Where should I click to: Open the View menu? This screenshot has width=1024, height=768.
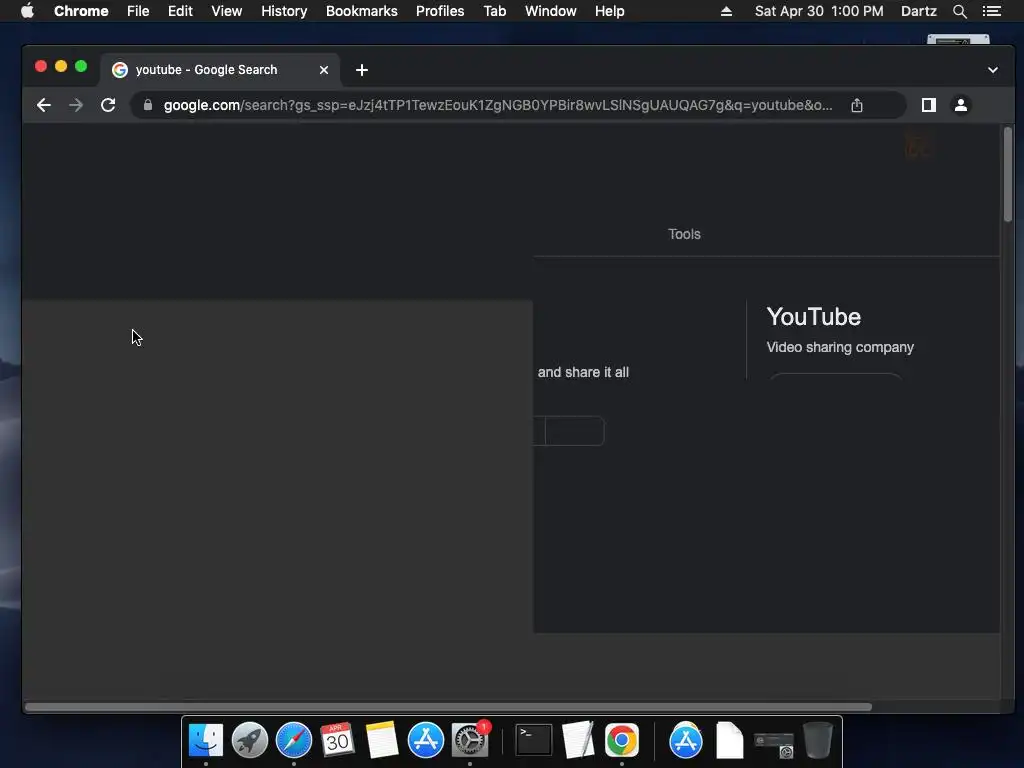tap(227, 11)
